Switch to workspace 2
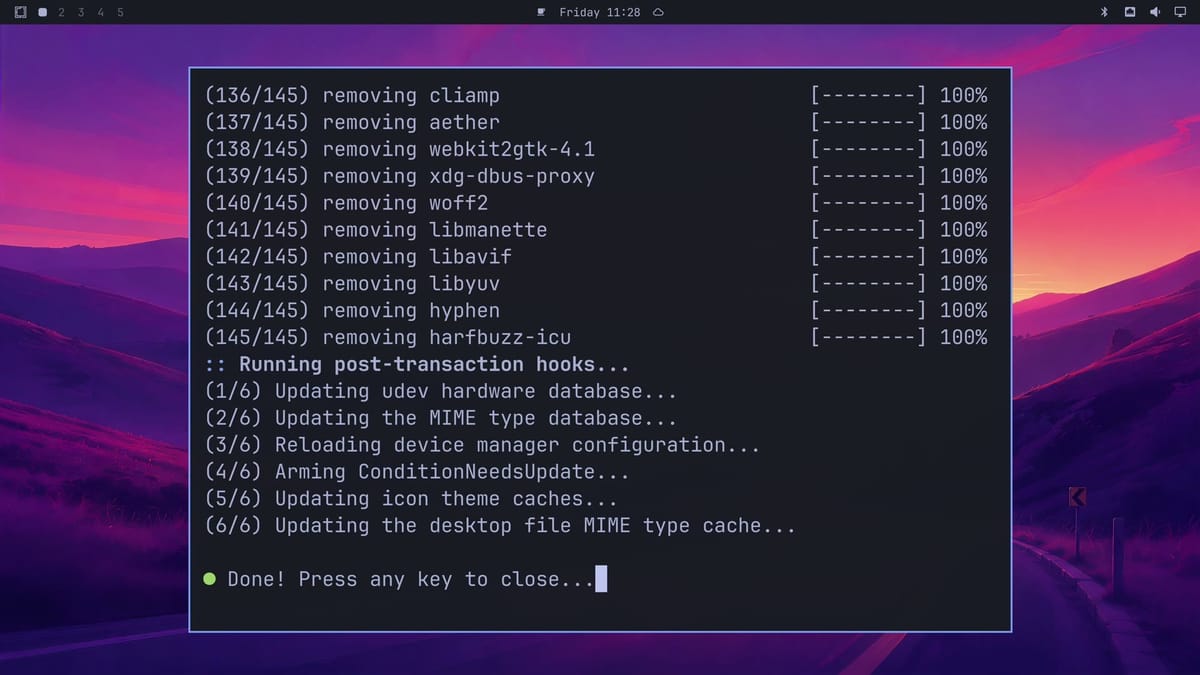The image size is (1200, 675). (61, 12)
